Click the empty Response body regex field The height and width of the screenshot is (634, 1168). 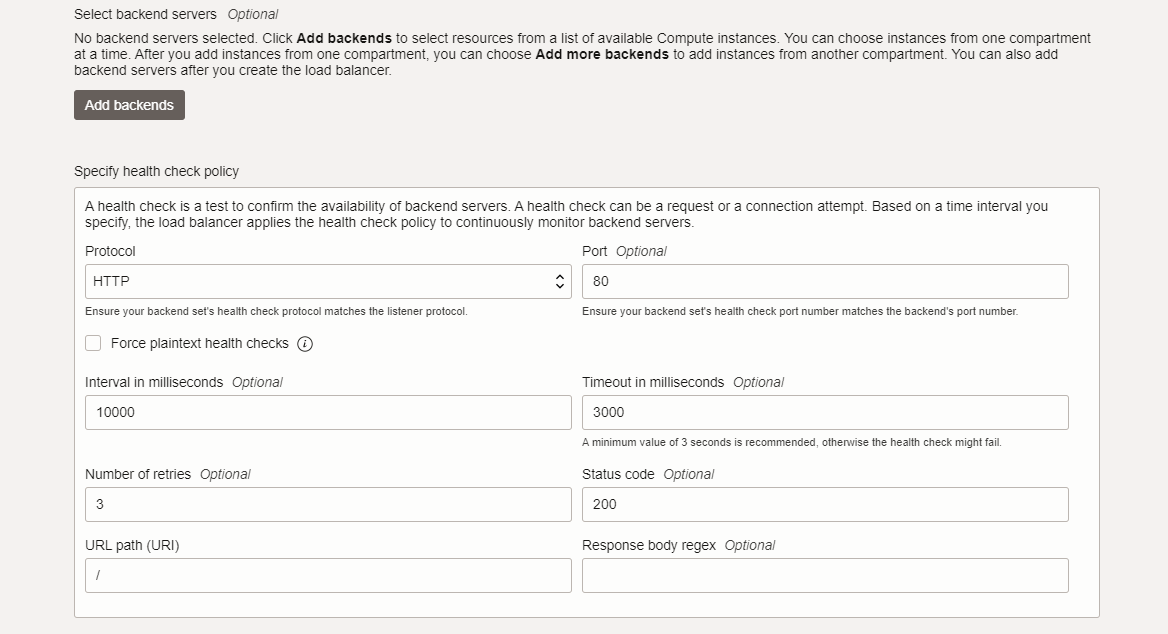pos(823,575)
